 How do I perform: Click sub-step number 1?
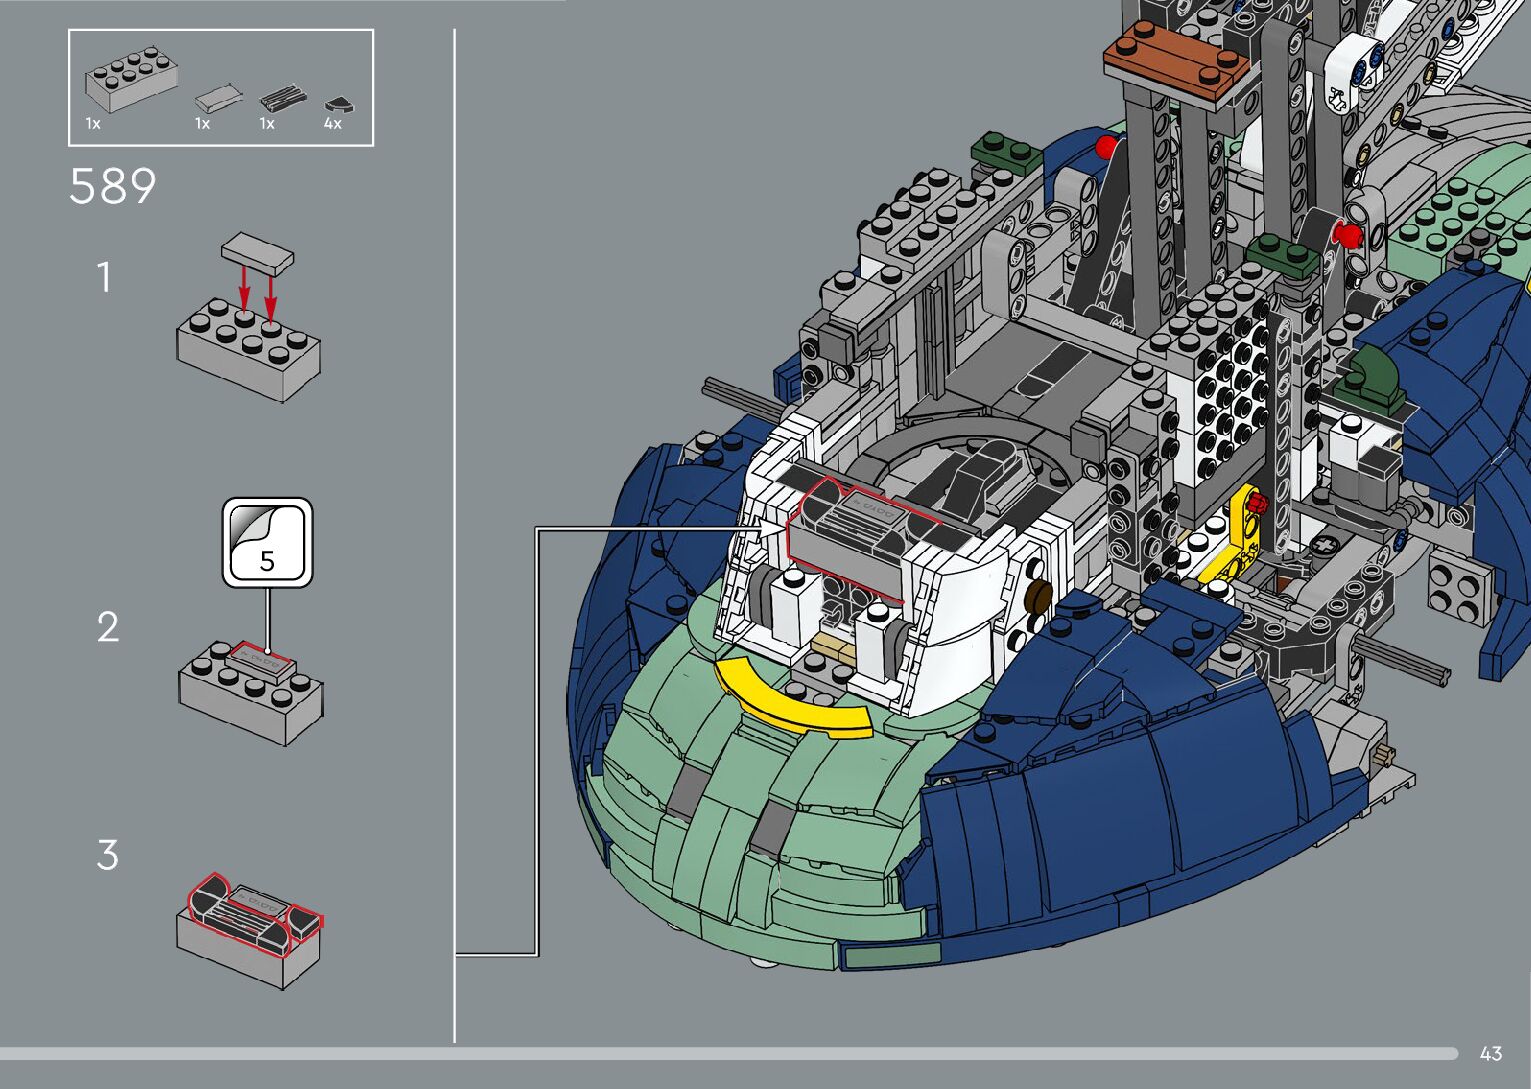(104, 277)
